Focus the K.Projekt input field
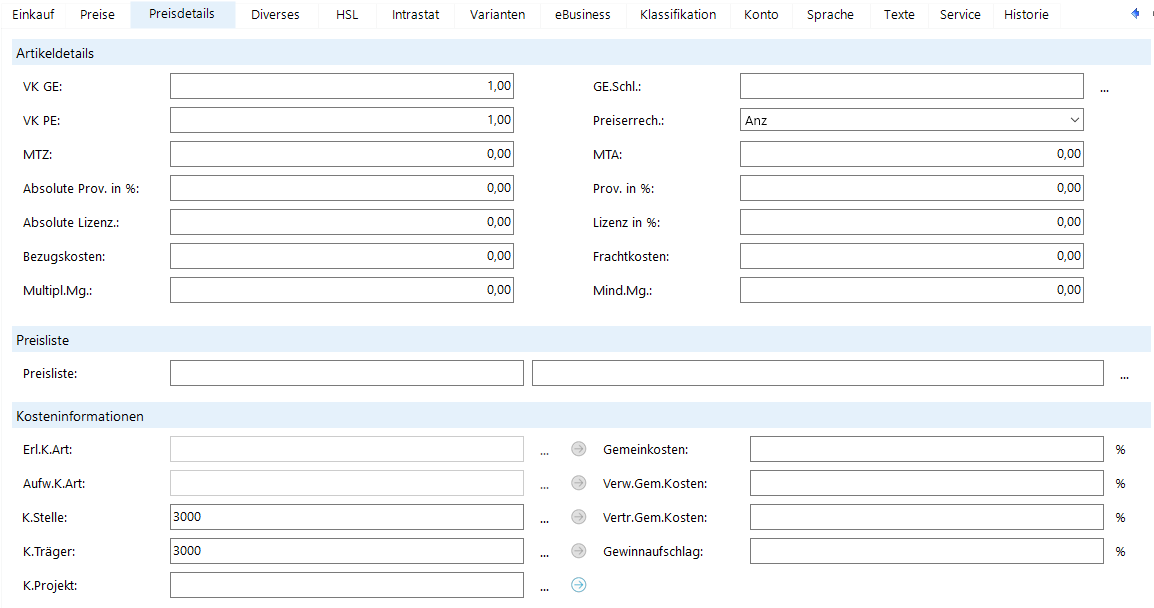This screenshot has height=608, width=1154. click(x=347, y=585)
